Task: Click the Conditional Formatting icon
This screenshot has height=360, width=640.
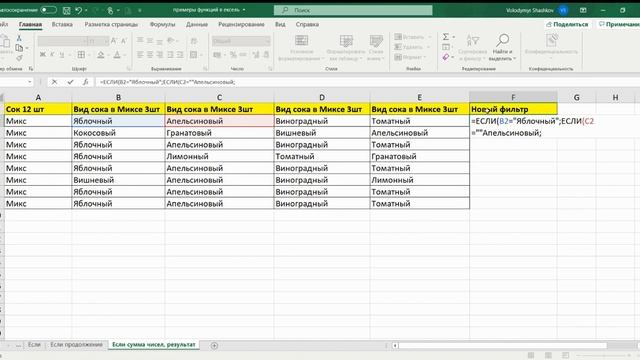Action: pyautogui.click(x=302, y=41)
